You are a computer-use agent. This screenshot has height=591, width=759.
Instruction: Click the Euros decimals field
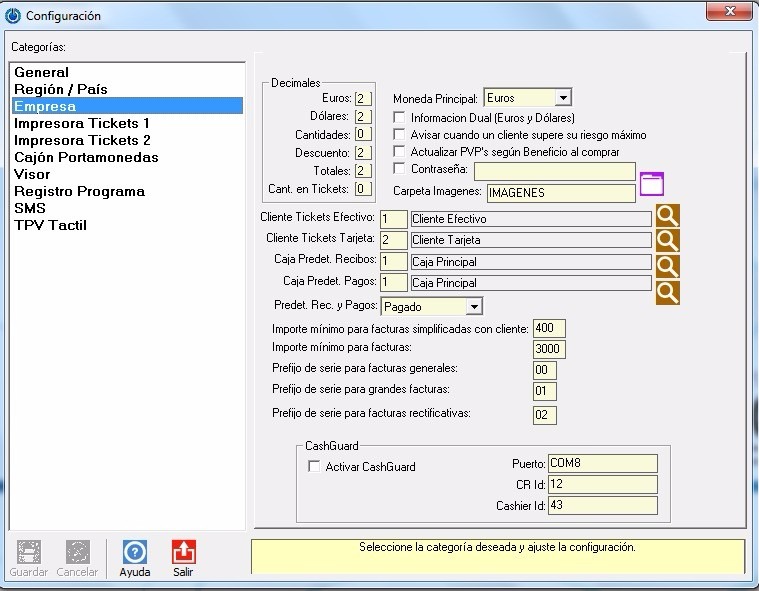[x=363, y=98]
